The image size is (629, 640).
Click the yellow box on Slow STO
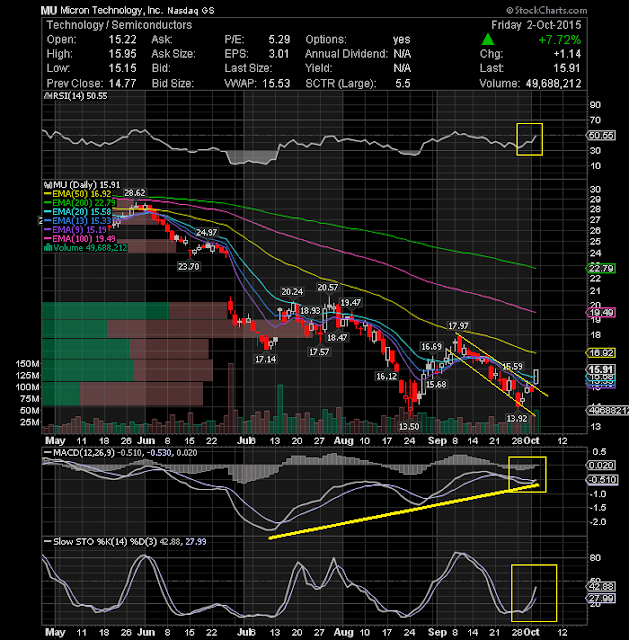(534, 593)
